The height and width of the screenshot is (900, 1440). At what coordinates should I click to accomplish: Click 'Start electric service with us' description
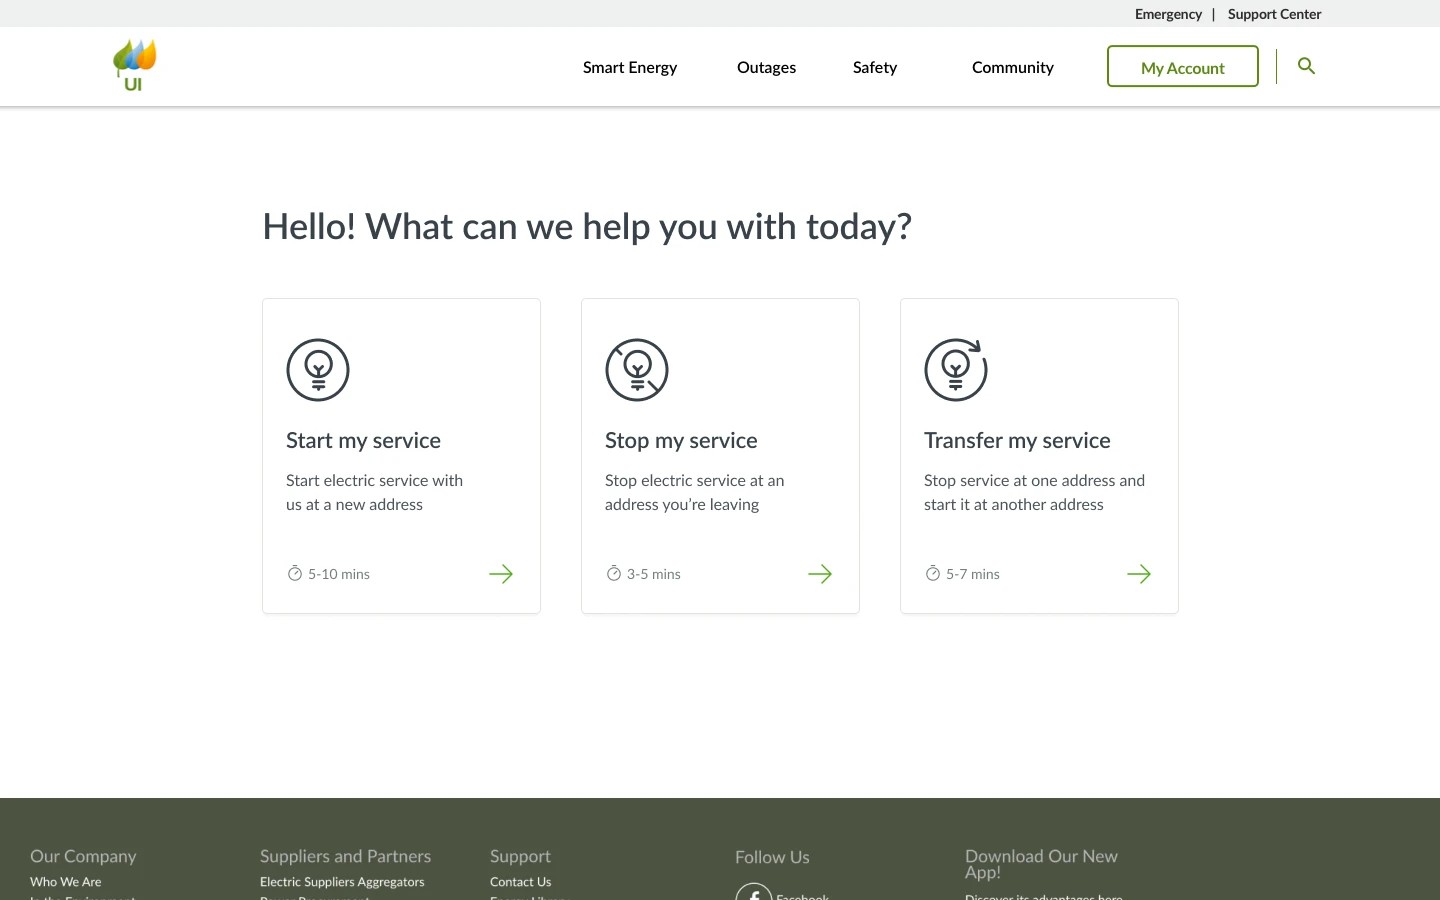pyautogui.click(x=375, y=492)
